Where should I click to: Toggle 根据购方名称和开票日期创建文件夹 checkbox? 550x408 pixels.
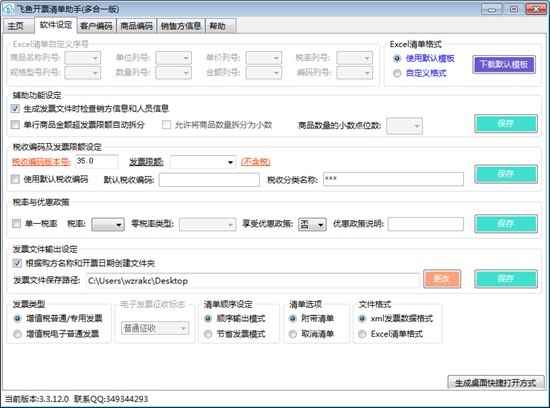84,263
